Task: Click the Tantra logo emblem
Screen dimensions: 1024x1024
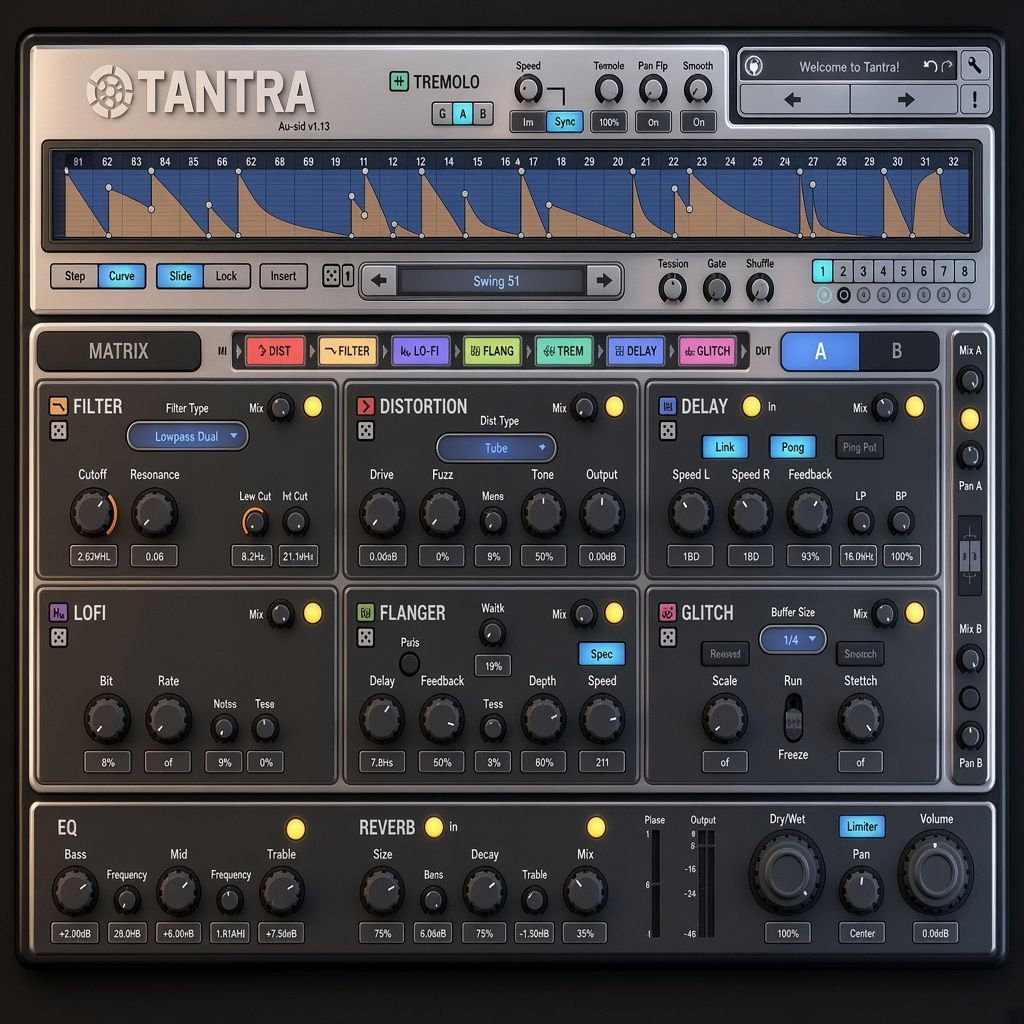Action: pos(109,91)
